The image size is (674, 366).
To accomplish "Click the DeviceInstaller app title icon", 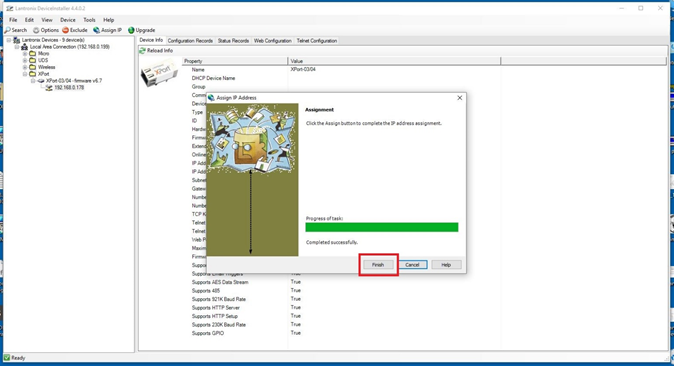I will 9,8.
